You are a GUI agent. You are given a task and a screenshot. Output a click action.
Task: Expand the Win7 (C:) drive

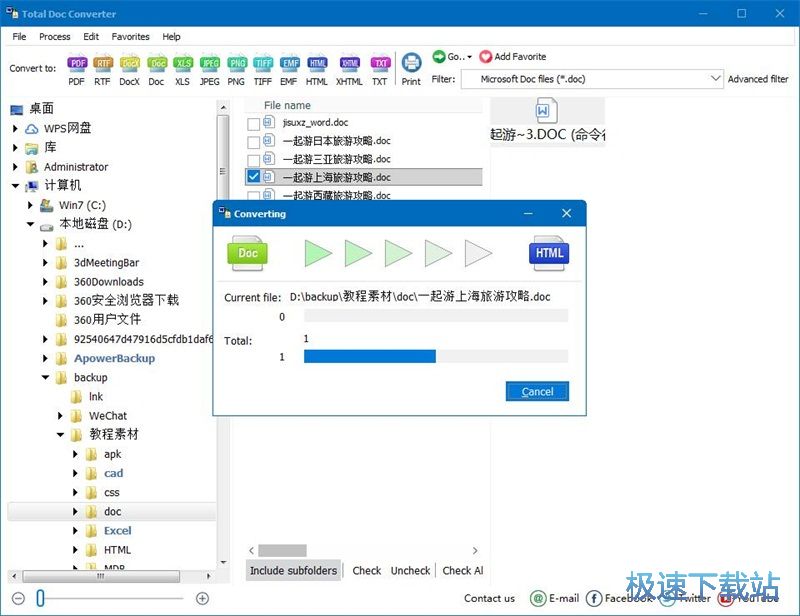(x=30, y=205)
